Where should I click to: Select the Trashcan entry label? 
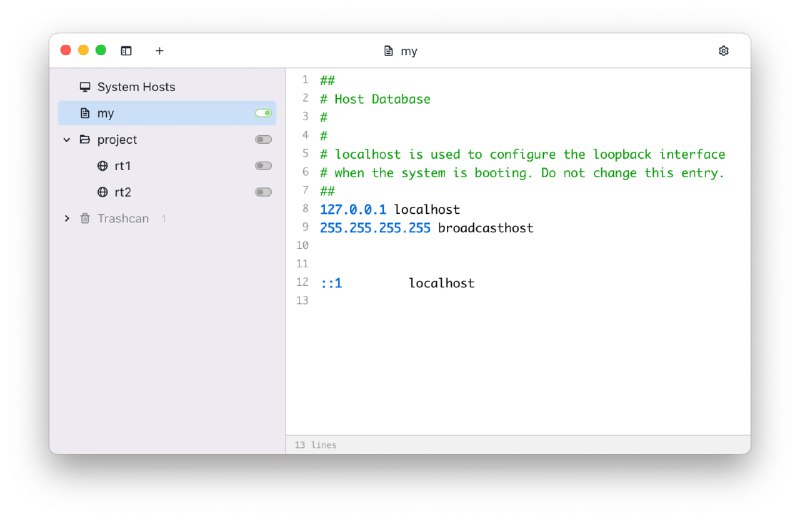pyautogui.click(x=122, y=218)
